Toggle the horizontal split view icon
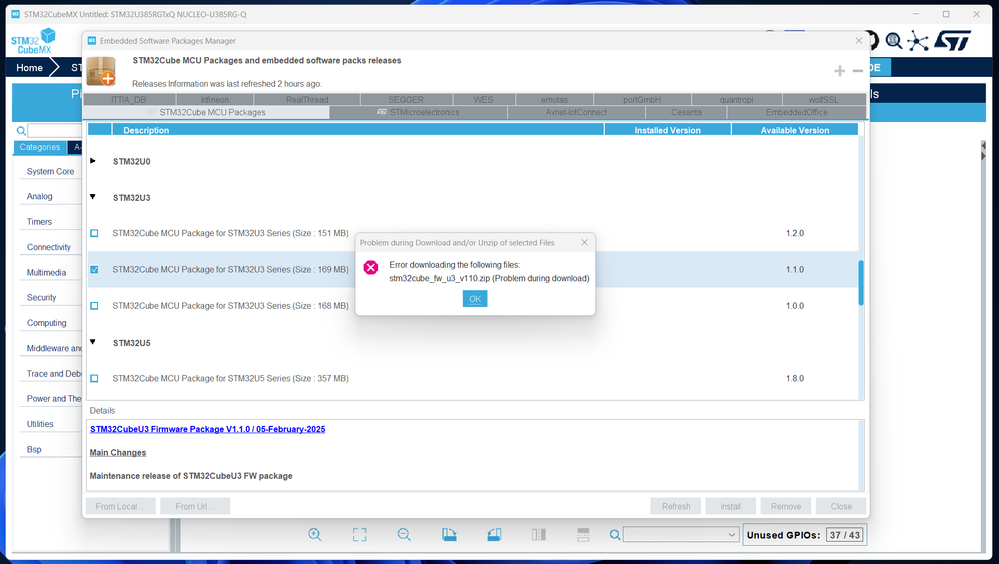This screenshot has height=564, width=999. point(583,535)
